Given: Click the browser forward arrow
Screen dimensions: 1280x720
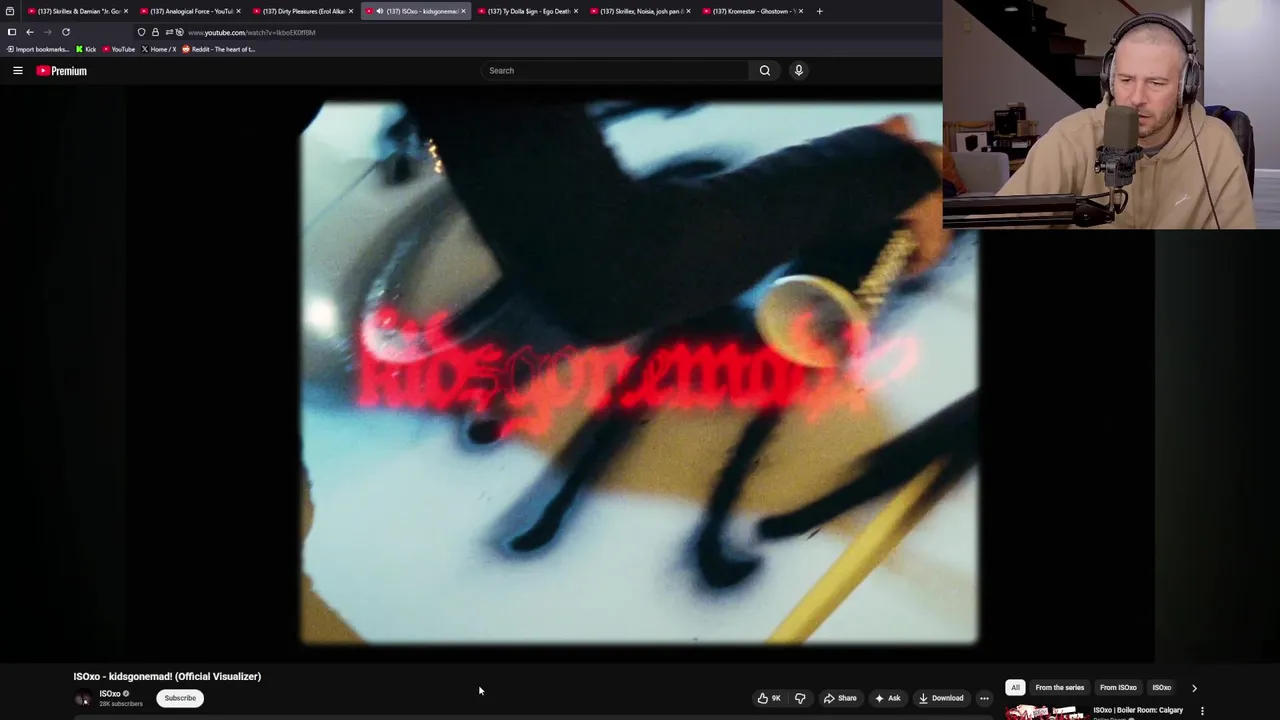Looking at the screenshot, I should click(x=47, y=32).
